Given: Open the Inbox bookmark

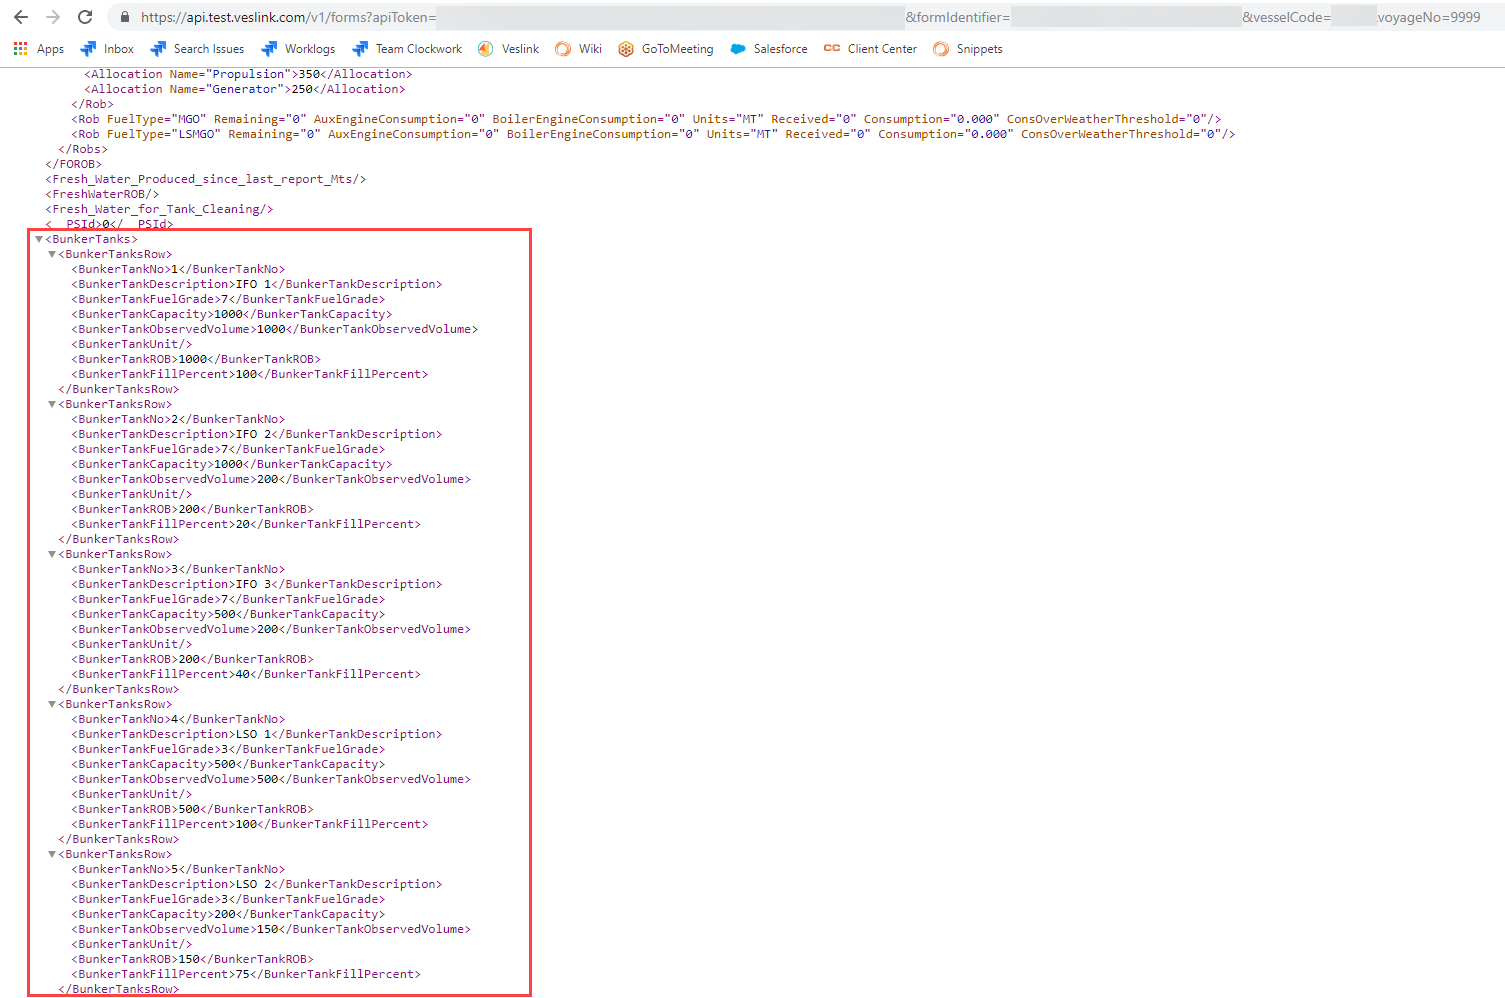Looking at the screenshot, I should (105, 48).
